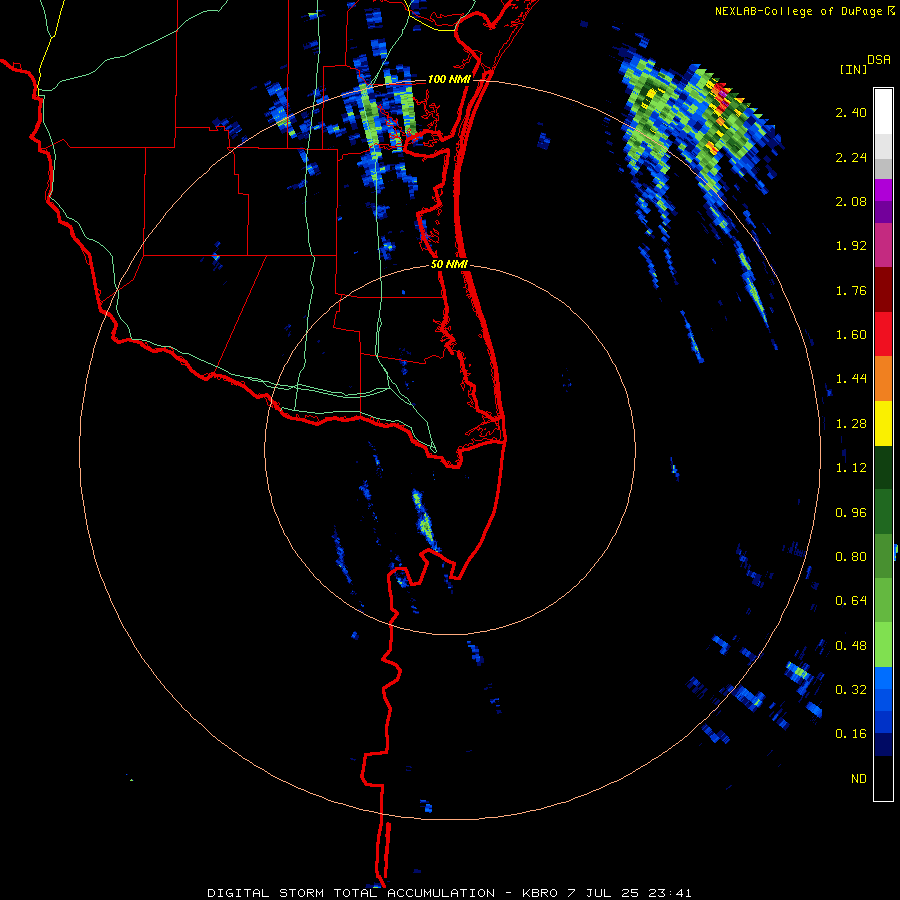Click the 0.16 legend value

coord(851,734)
